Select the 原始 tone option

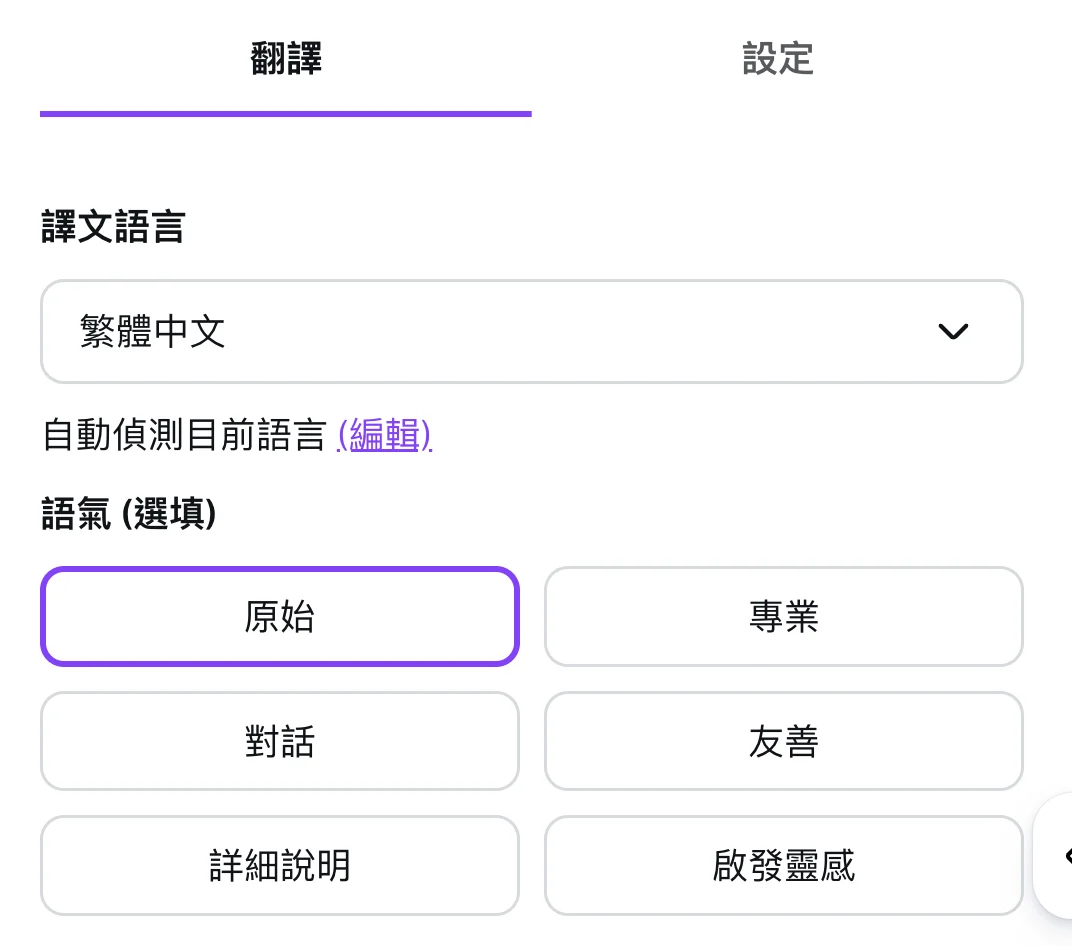pos(280,617)
